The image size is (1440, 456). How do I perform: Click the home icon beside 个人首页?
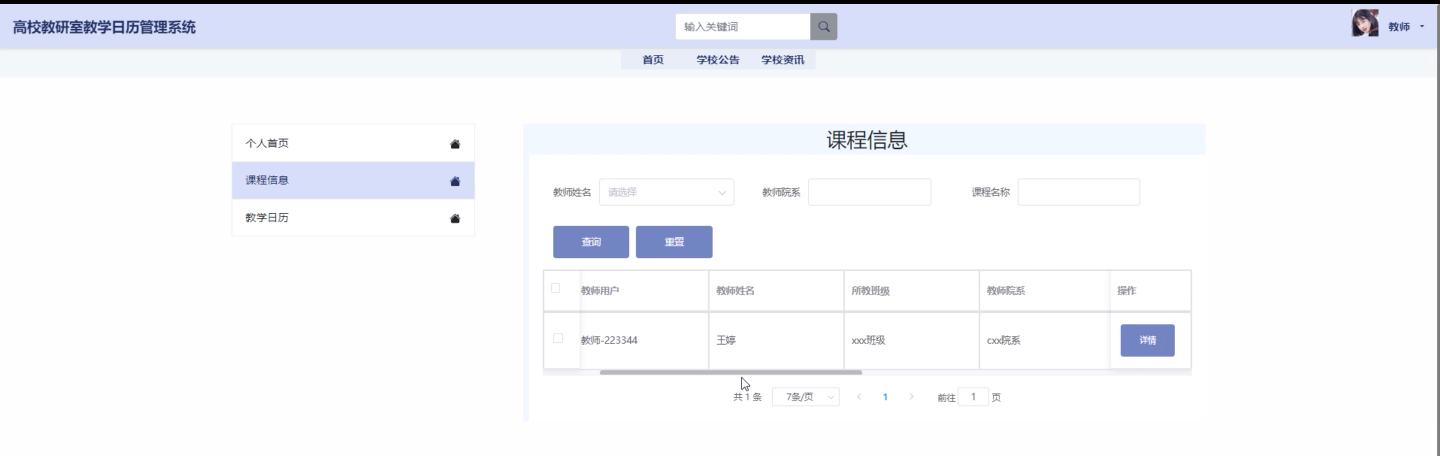click(455, 144)
